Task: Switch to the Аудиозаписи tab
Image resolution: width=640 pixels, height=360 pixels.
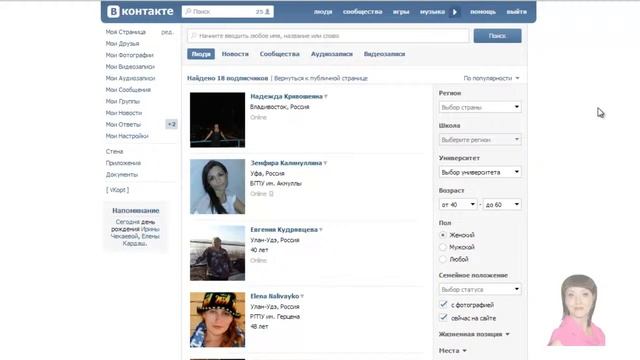Action: coord(332,54)
